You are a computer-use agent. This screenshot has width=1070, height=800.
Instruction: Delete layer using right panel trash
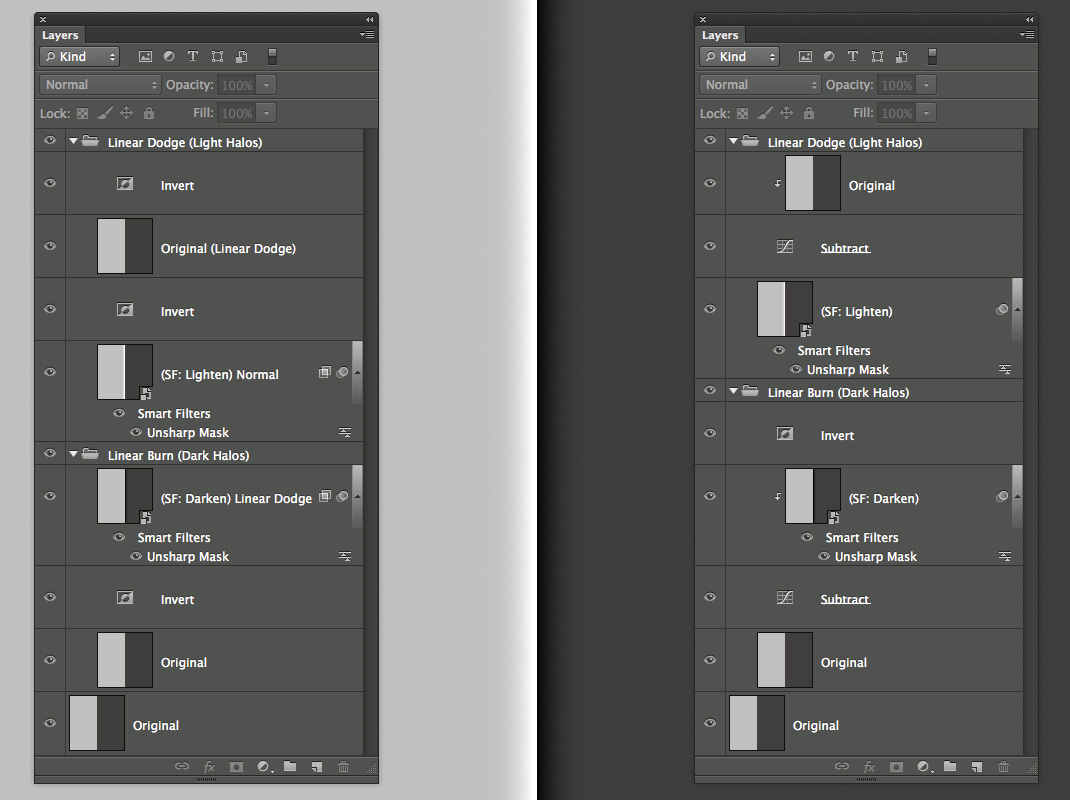1003,767
